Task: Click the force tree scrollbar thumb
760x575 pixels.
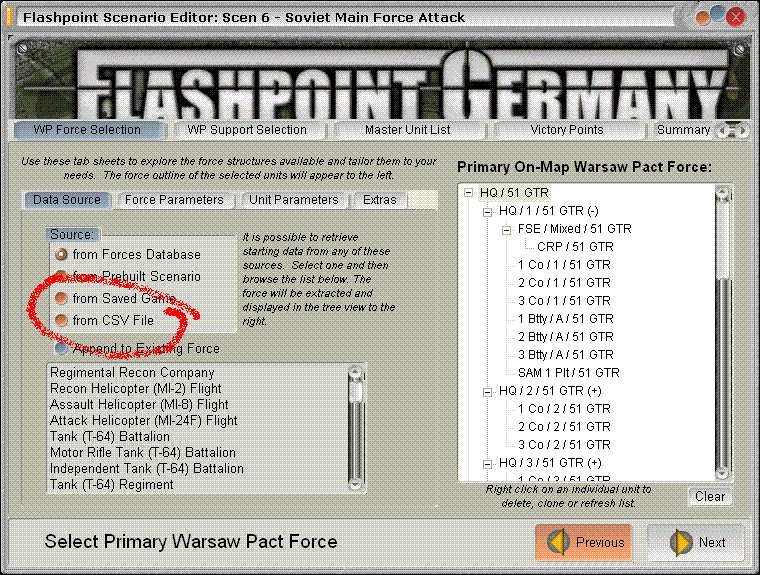Action: (x=723, y=239)
